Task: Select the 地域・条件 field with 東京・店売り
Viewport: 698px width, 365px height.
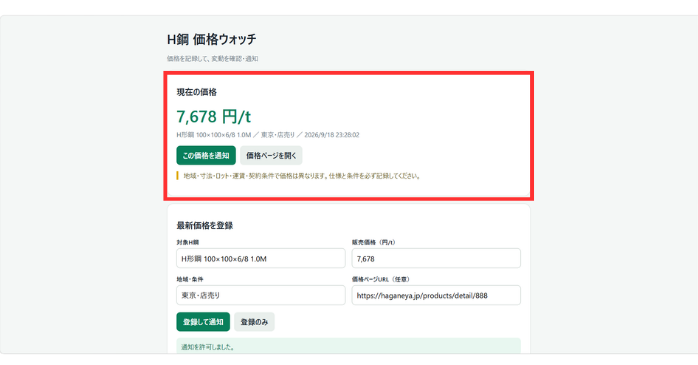Action: (x=260, y=295)
